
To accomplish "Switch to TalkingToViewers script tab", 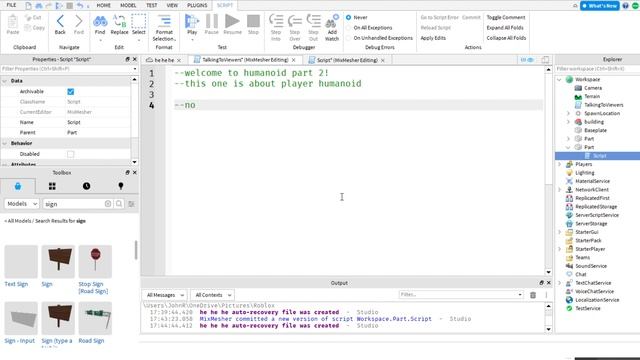I will pyautogui.click(x=245, y=60).
